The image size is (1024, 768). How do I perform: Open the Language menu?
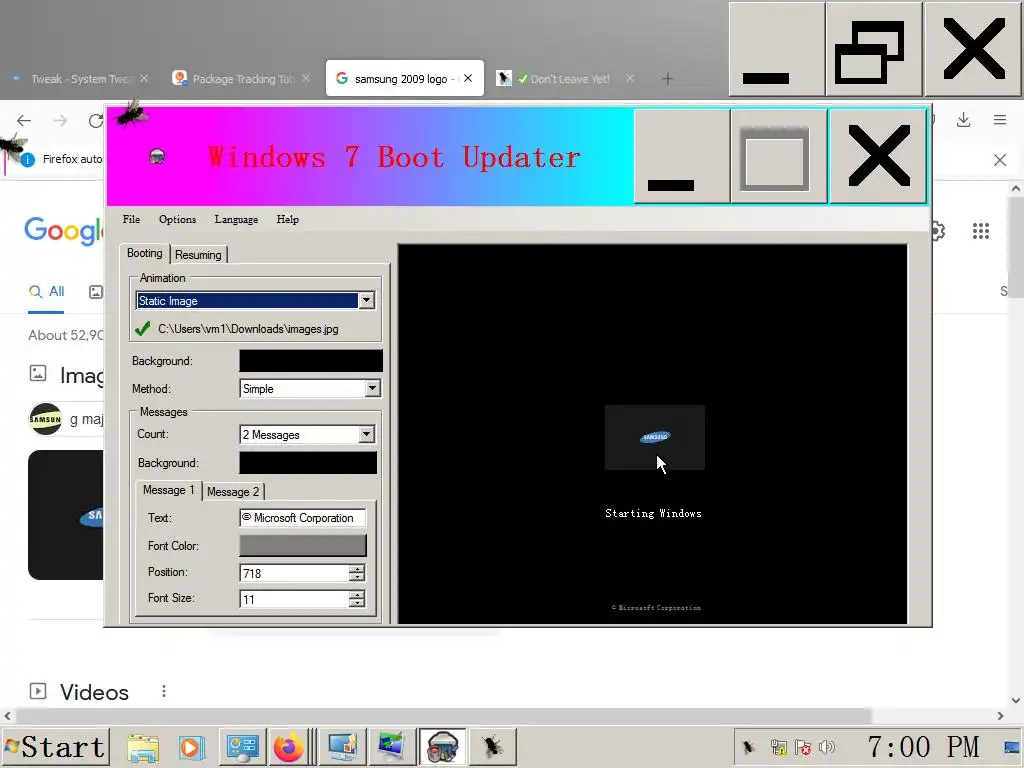pos(236,219)
